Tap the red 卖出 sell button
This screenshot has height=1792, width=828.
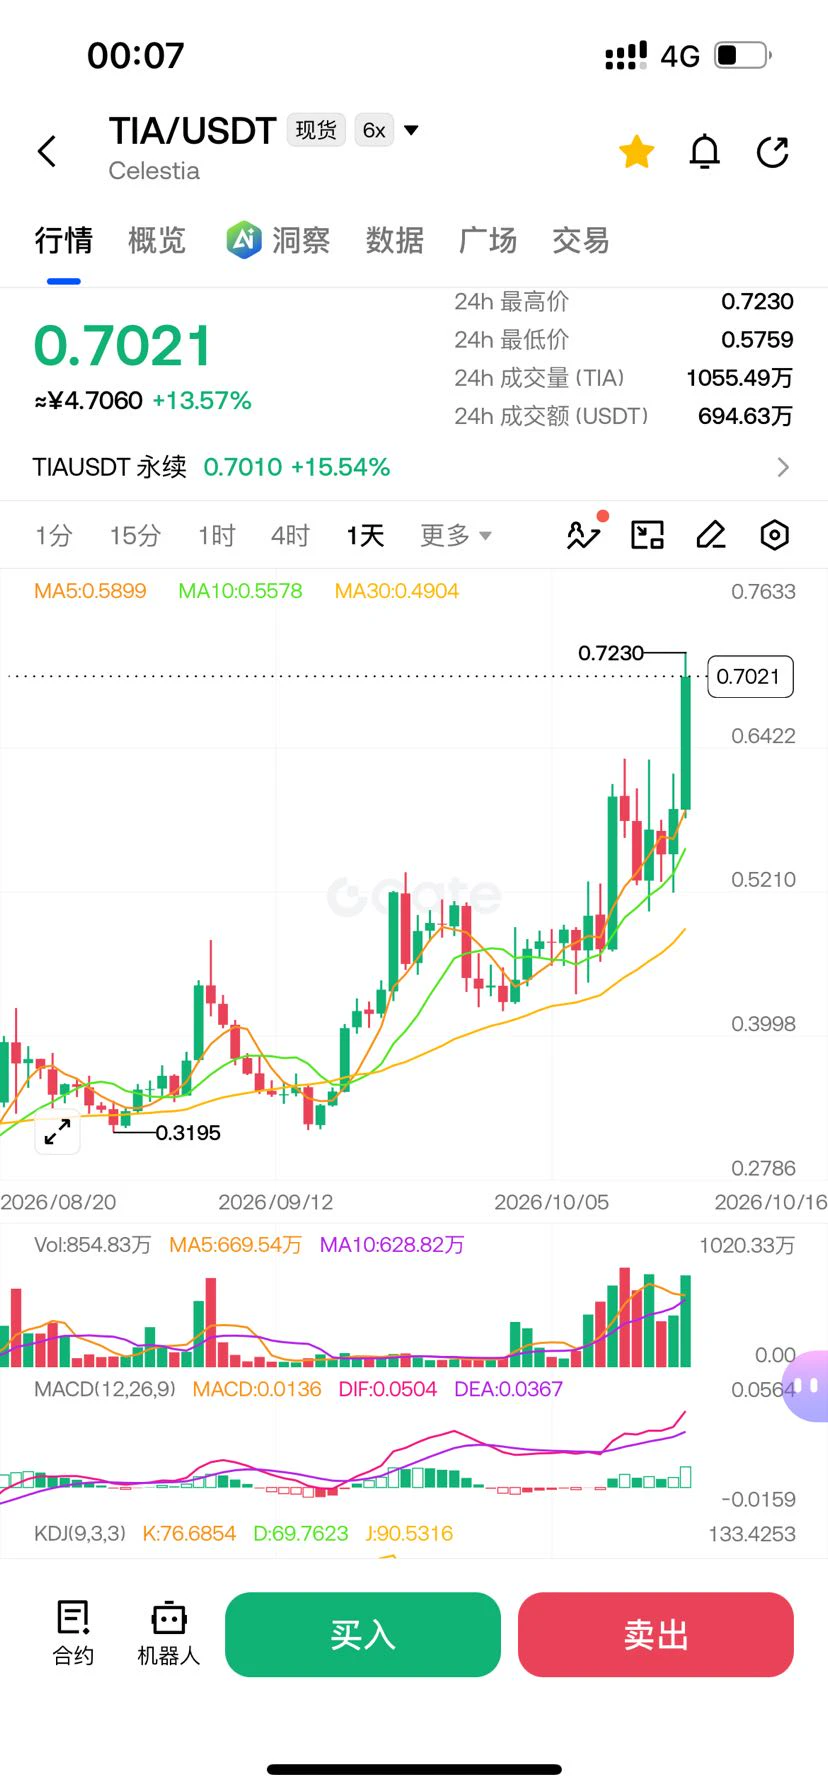tap(656, 1634)
